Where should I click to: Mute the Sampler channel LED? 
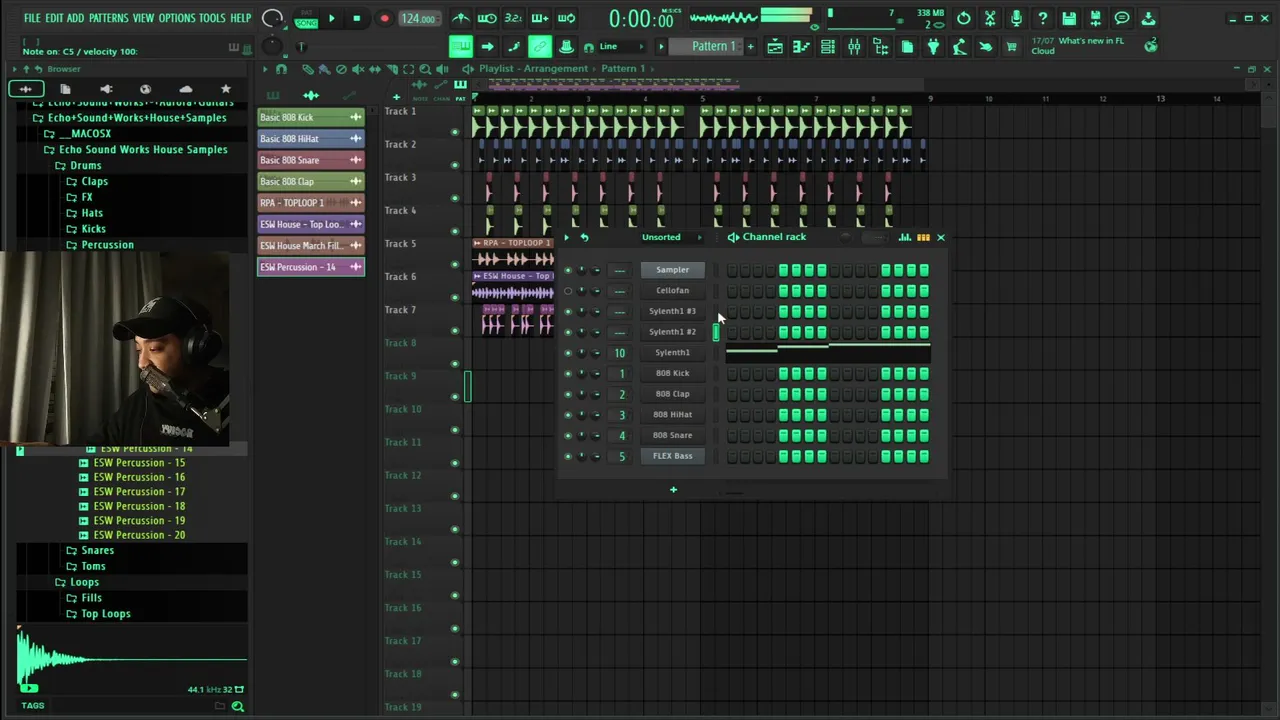point(568,270)
